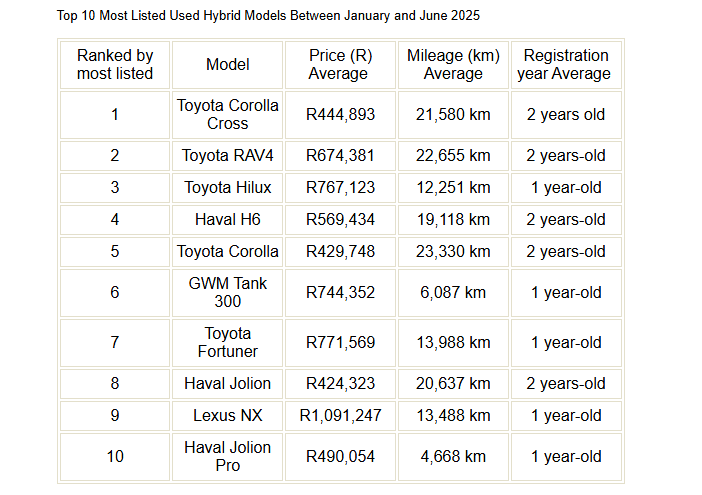The height and width of the screenshot is (495, 702).
Task: Click the Lexus NX model cell
Action: [x=227, y=416]
